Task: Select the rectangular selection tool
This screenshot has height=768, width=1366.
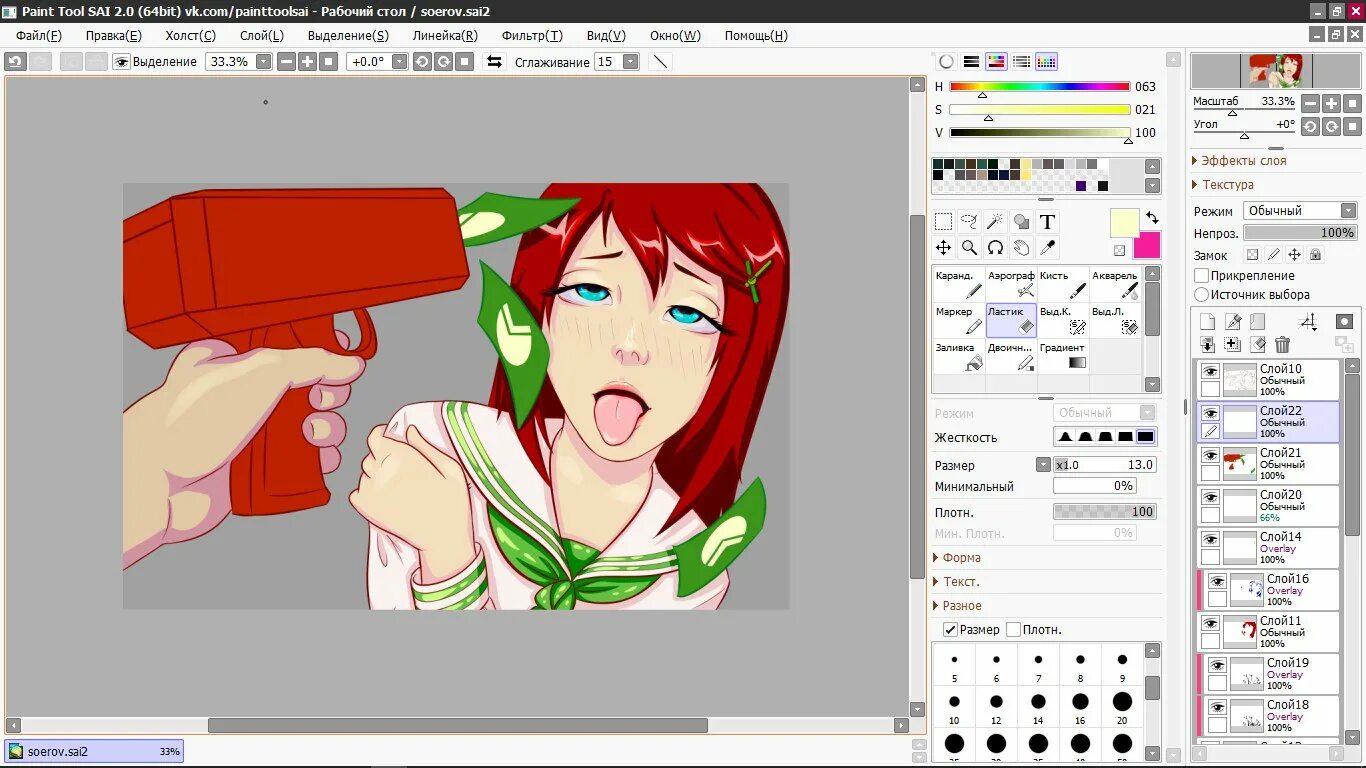Action: coord(943,222)
